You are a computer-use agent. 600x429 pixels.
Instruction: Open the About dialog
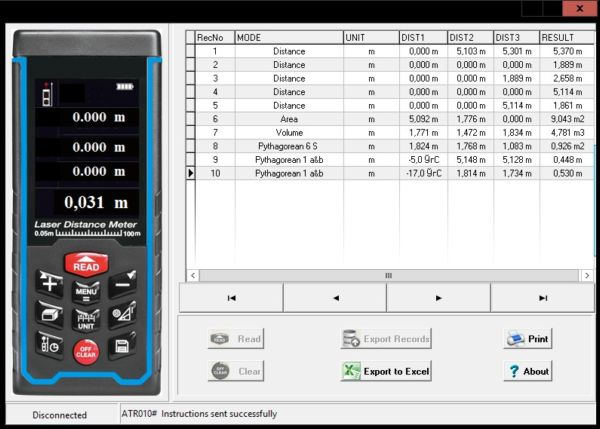click(x=527, y=371)
